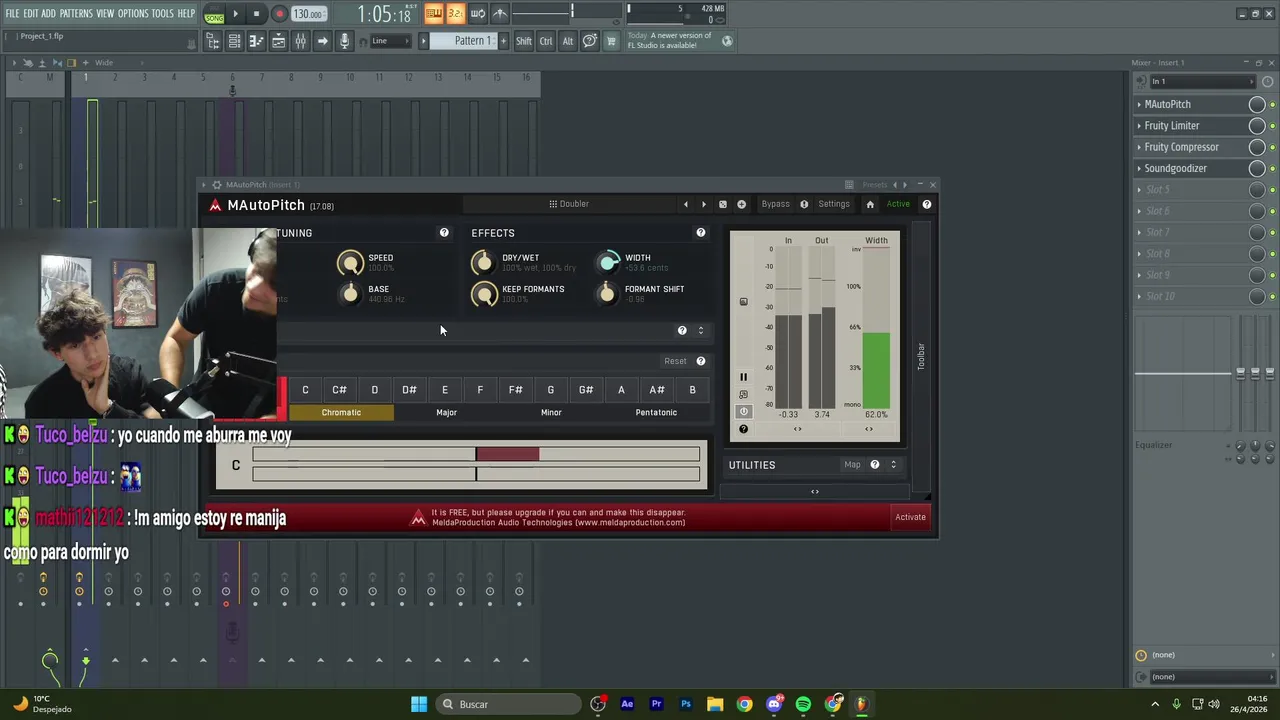Click the Activate button in red banner
Screen dimensions: 1280x720
[x=910, y=517]
